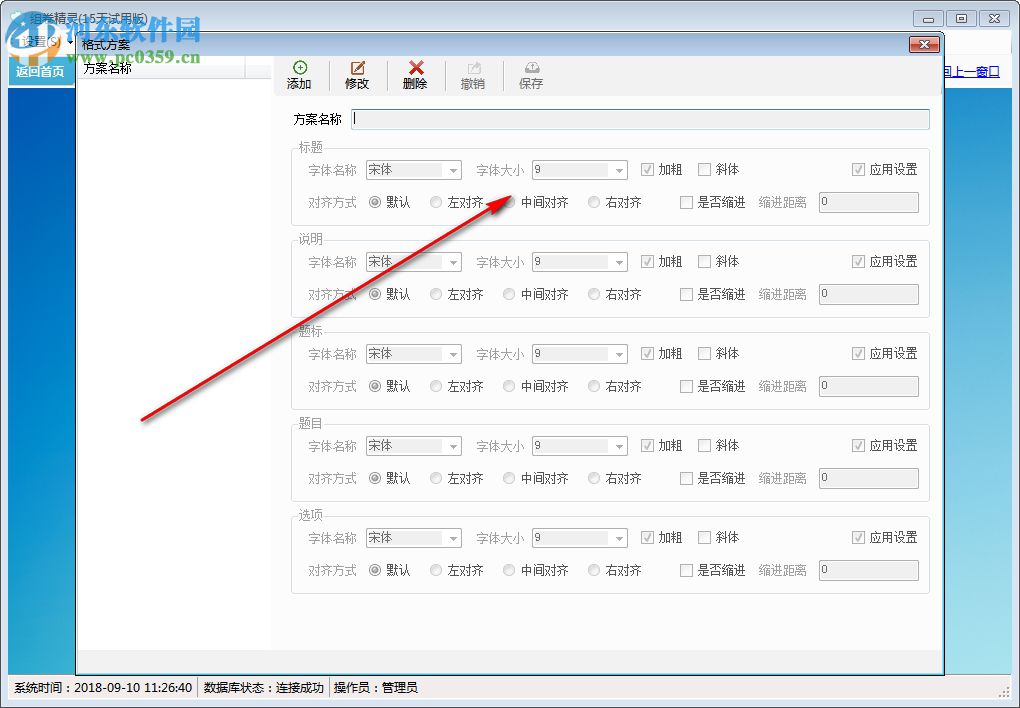Toggle 斜体 checkbox in 题标 section
The image size is (1020, 708).
click(x=704, y=353)
